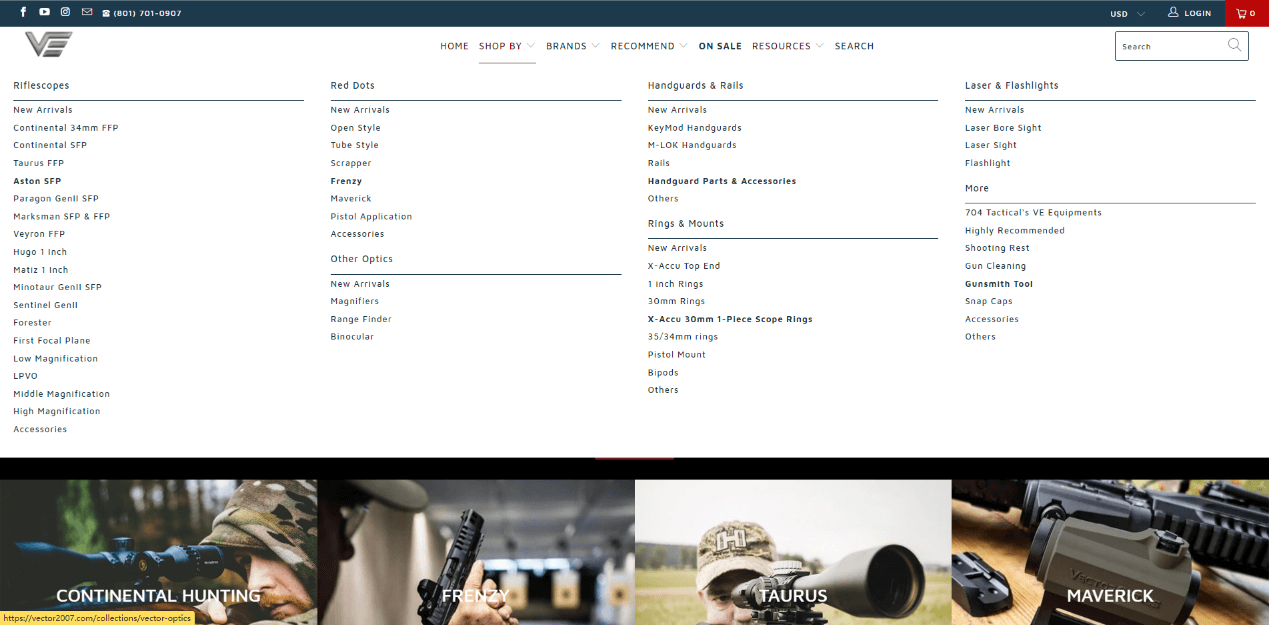This screenshot has width=1269, height=625.
Task: Select Range Finder
Action: point(362,319)
